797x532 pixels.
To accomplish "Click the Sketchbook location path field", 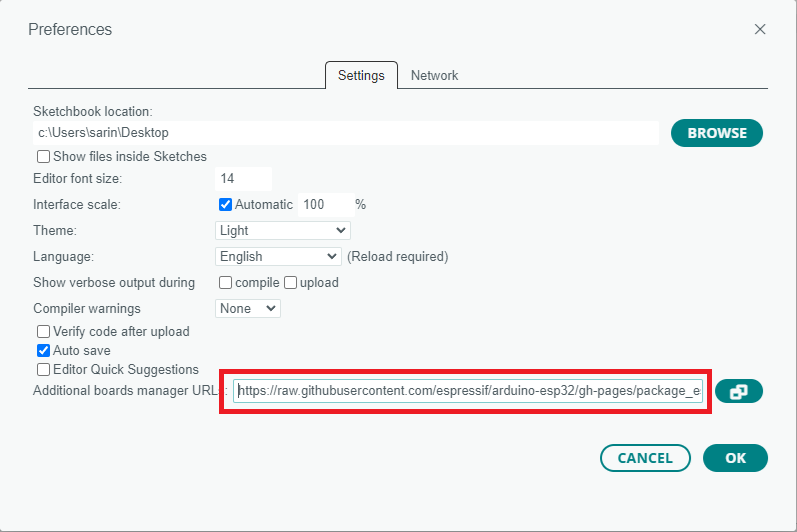I will 345,132.
